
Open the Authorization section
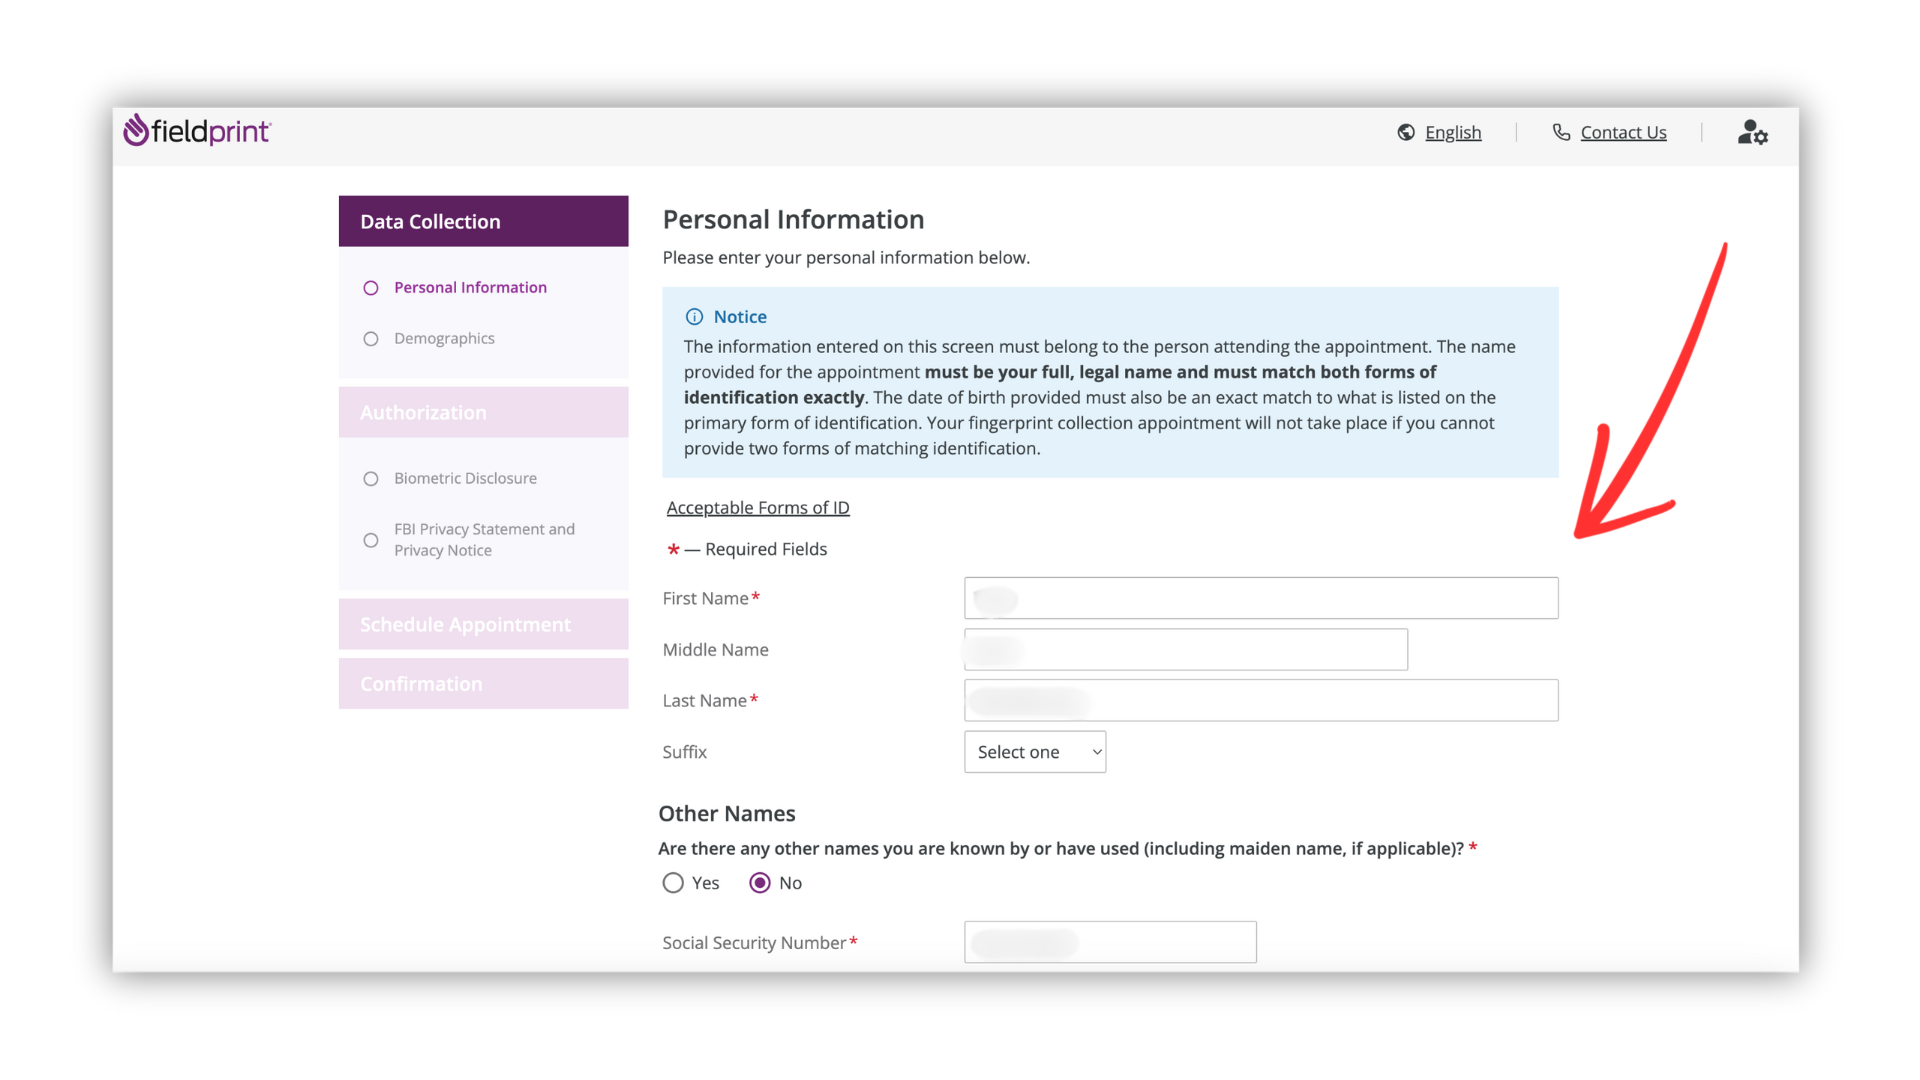(483, 412)
